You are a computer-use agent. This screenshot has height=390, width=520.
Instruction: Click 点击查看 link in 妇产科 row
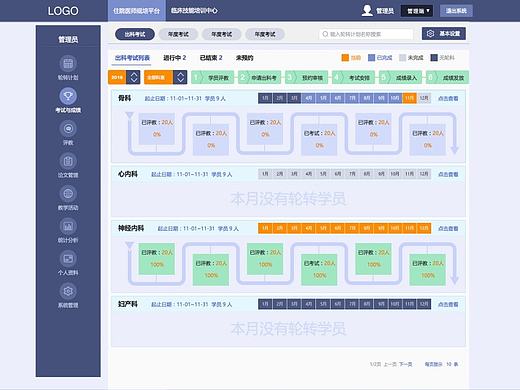[x=448, y=304]
